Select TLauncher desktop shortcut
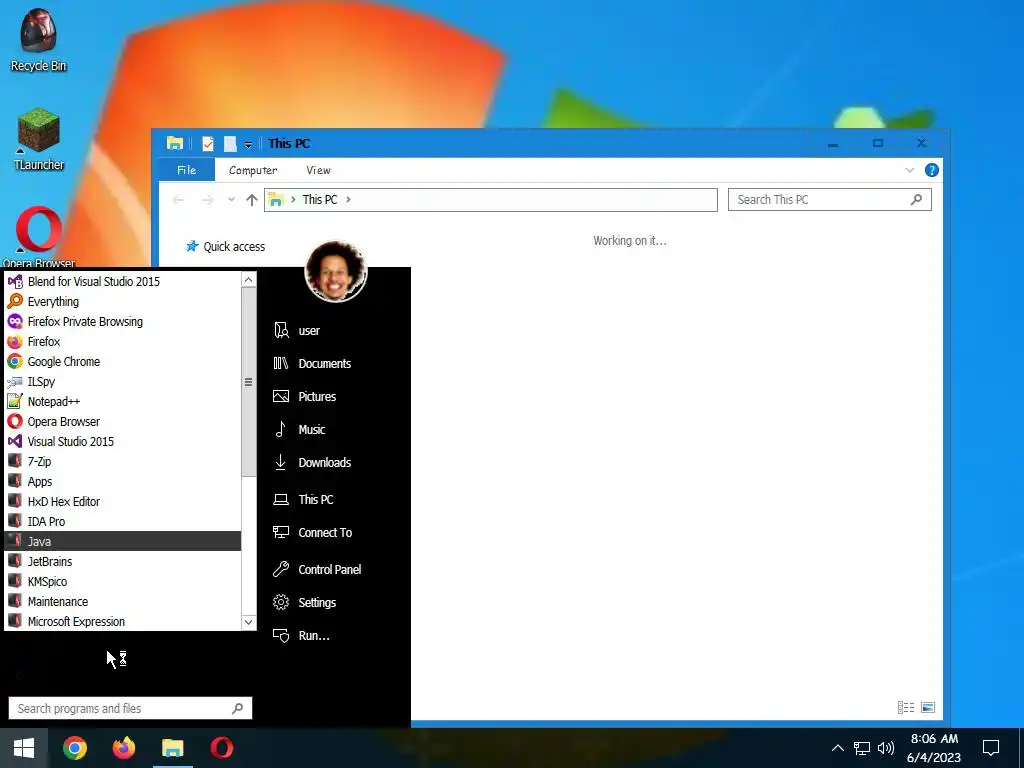Image resolution: width=1024 pixels, height=768 pixels. pos(39,140)
